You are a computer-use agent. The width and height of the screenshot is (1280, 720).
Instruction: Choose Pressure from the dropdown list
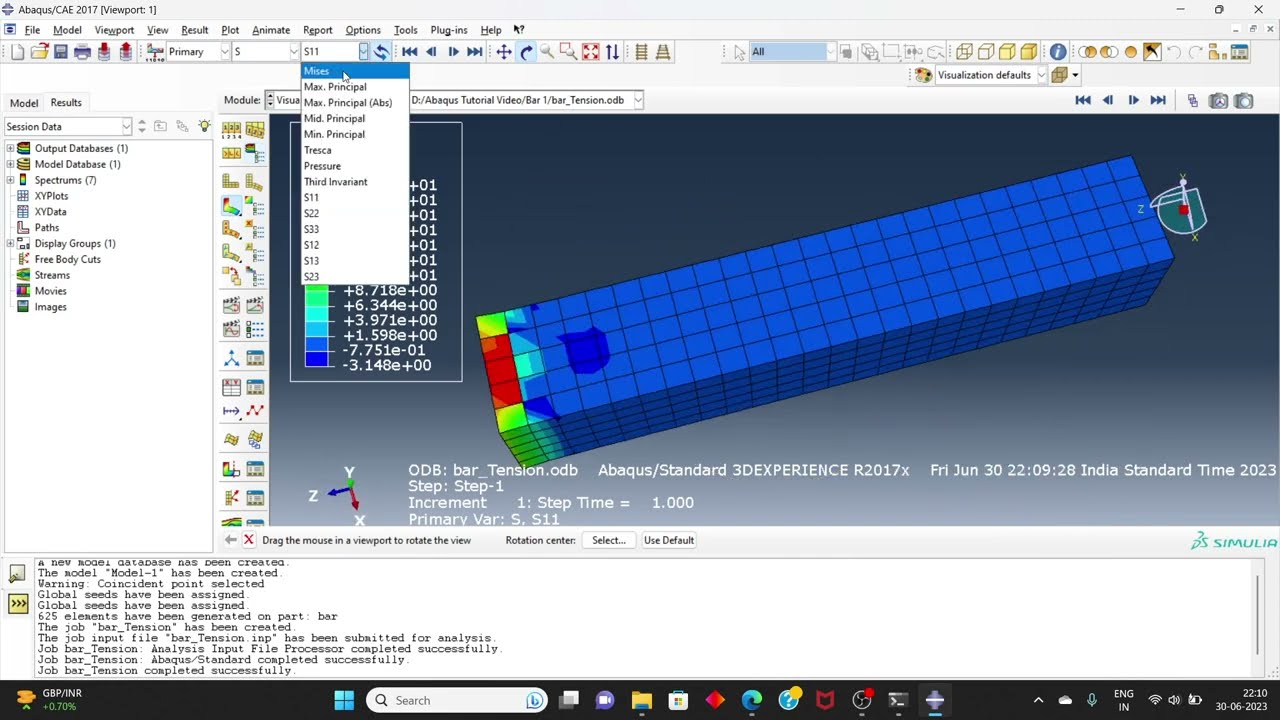[355, 166]
